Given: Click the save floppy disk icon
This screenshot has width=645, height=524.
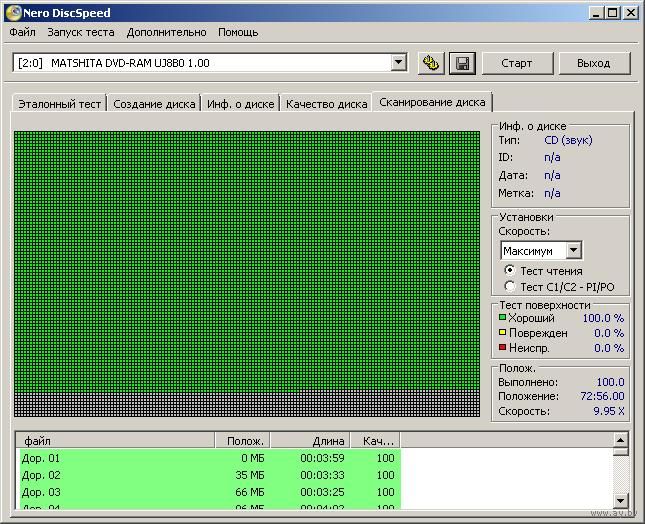Looking at the screenshot, I should point(462,63).
